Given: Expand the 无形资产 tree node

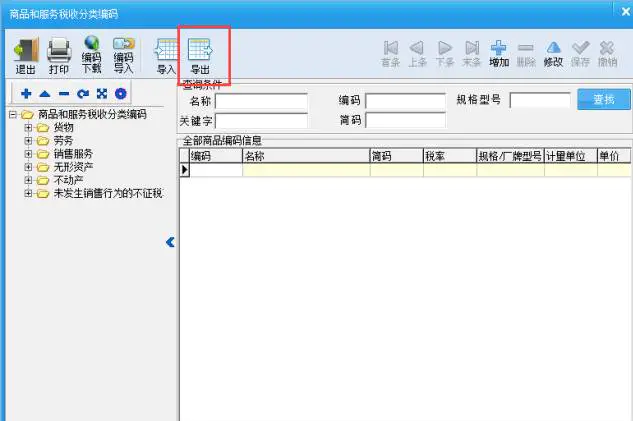Looking at the screenshot, I should (29, 167).
